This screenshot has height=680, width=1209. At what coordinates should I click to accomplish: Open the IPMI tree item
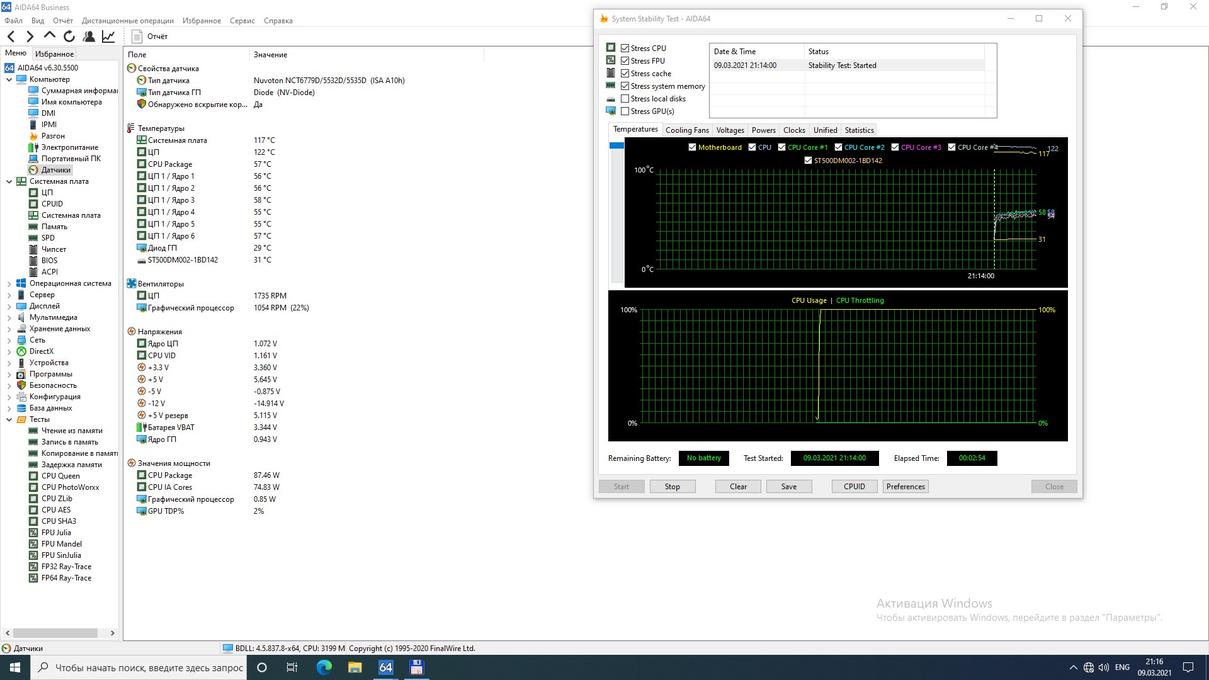(x=49, y=125)
